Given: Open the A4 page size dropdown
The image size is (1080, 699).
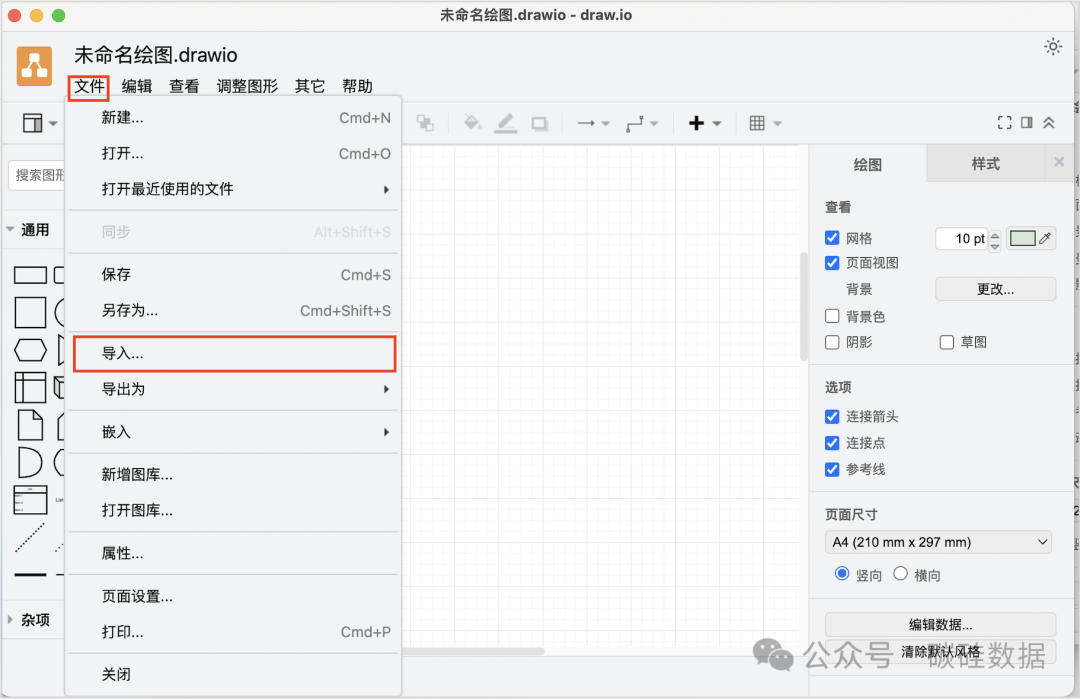Looking at the screenshot, I should [x=939, y=542].
